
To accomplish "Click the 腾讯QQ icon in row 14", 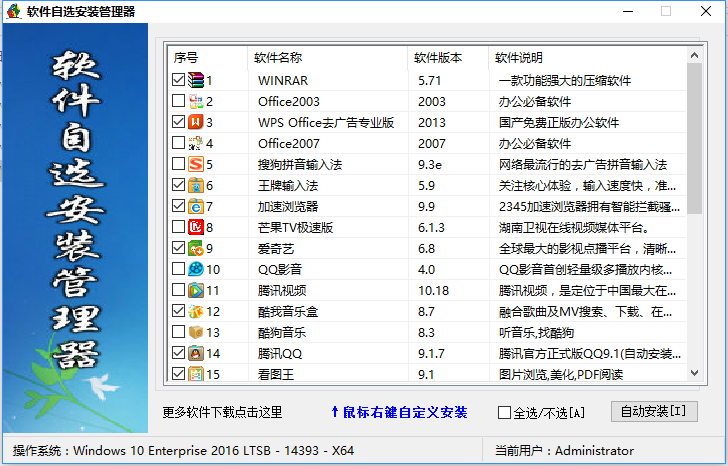I will coord(196,353).
